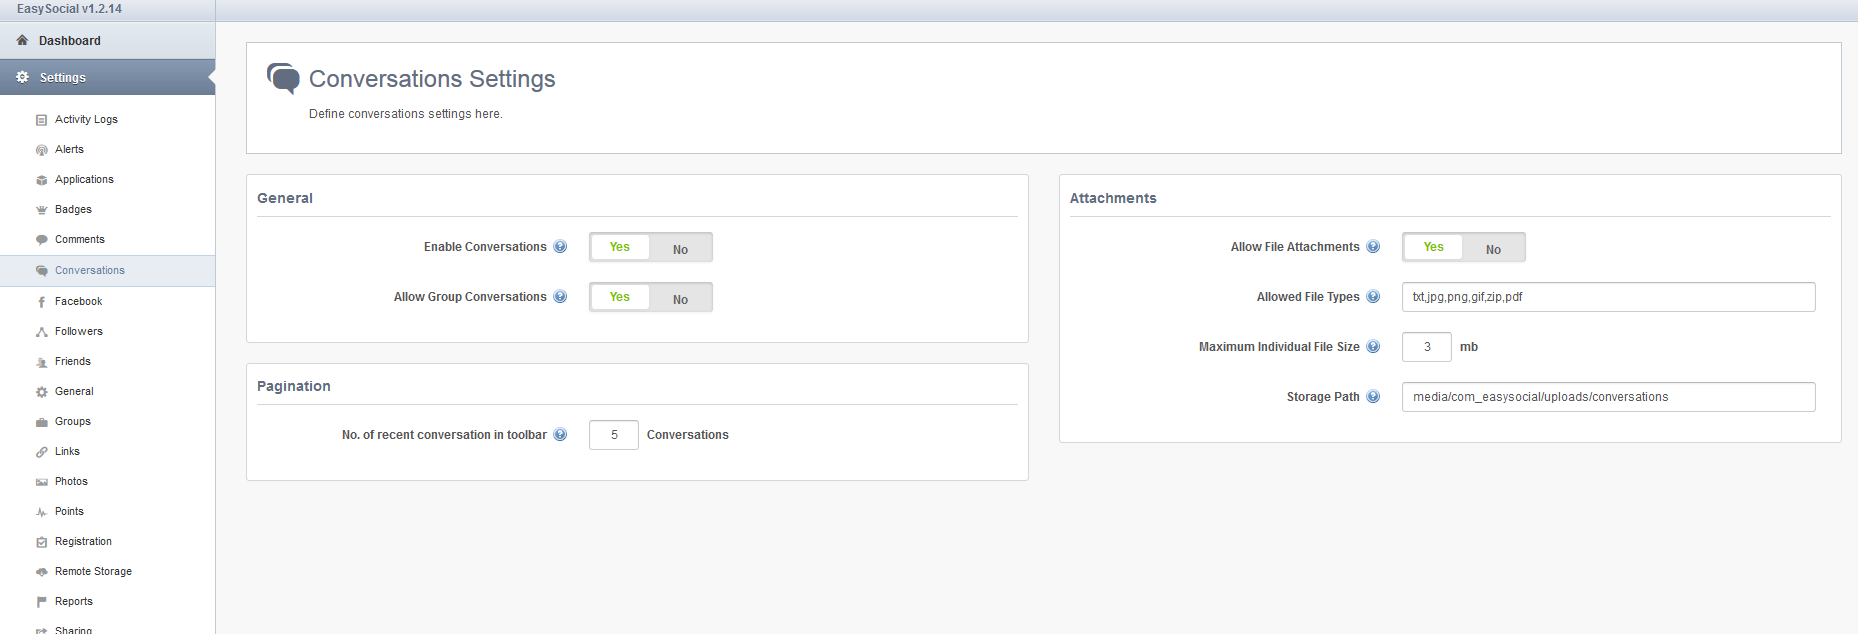Click the Remote Storage cloud icon
1858x634 pixels.
[41, 572]
